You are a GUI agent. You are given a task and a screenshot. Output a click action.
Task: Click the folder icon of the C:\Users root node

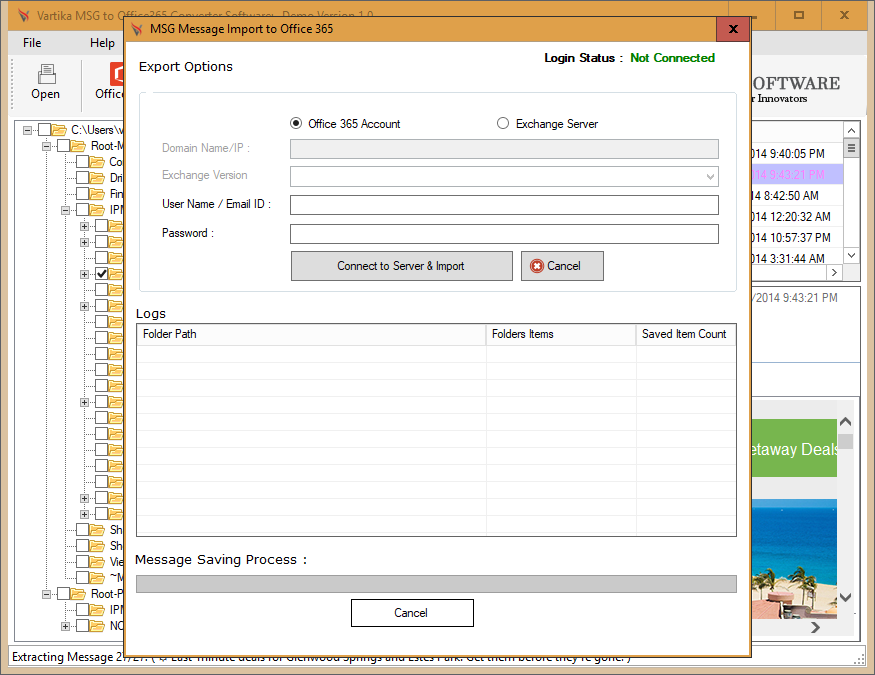pos(59,130)
